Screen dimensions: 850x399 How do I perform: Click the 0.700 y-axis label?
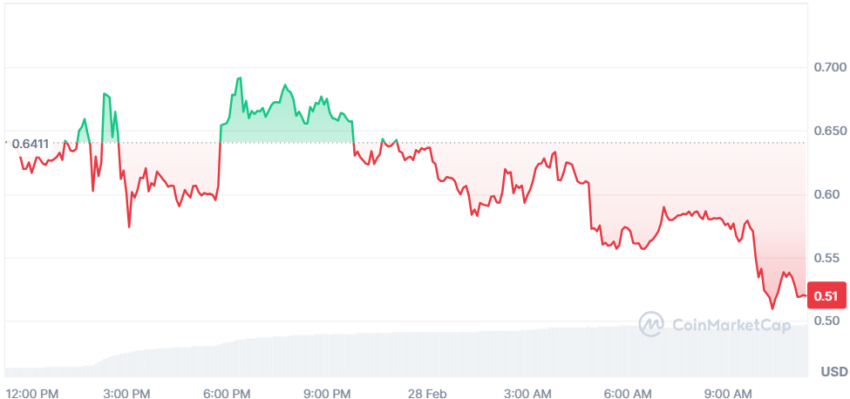[830, 67]
